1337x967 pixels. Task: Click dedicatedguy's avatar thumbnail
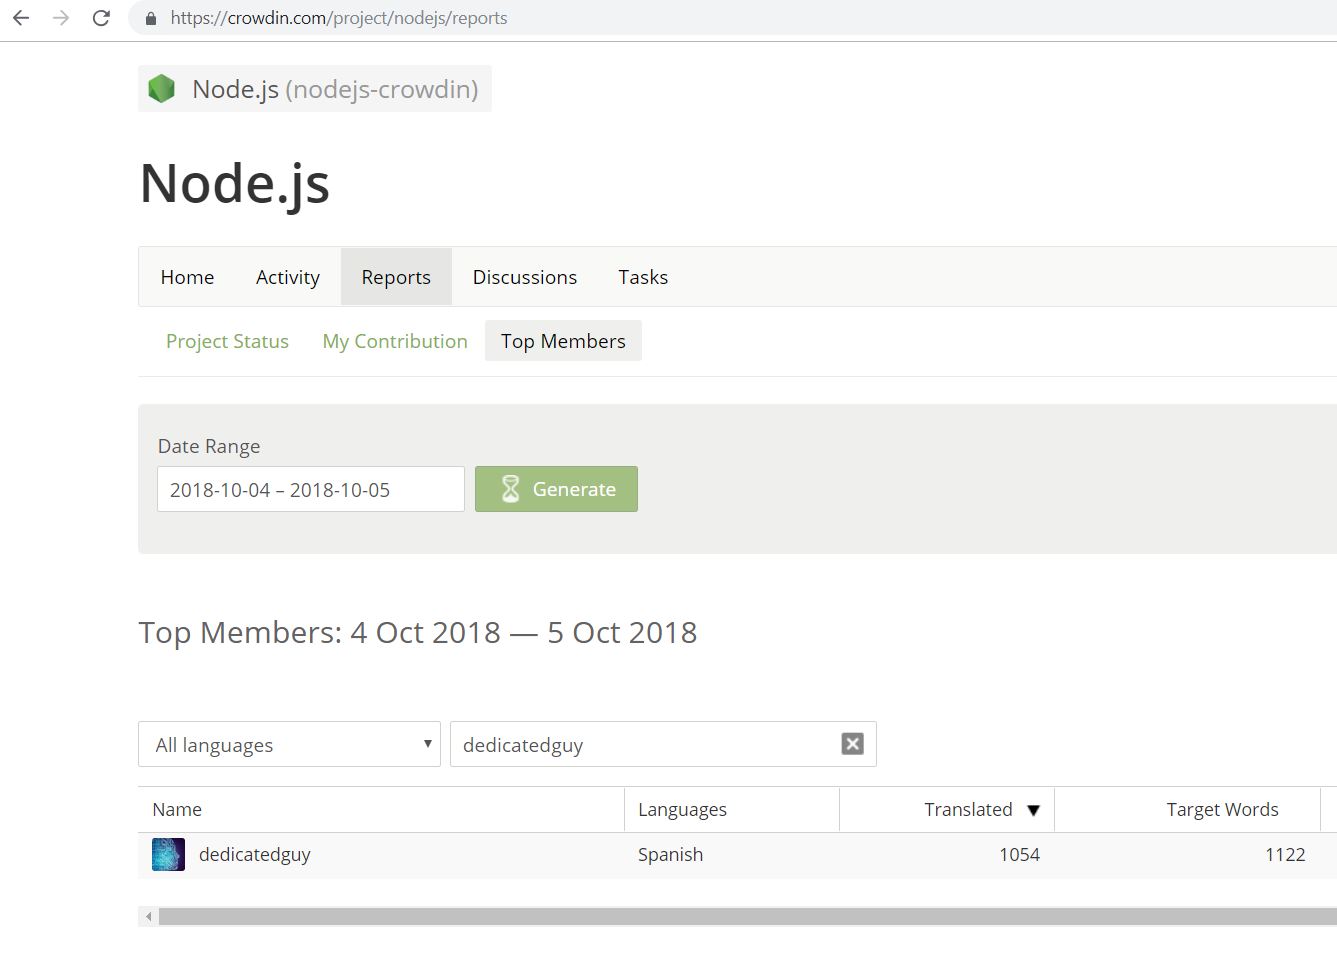click(x=168, y=855)
